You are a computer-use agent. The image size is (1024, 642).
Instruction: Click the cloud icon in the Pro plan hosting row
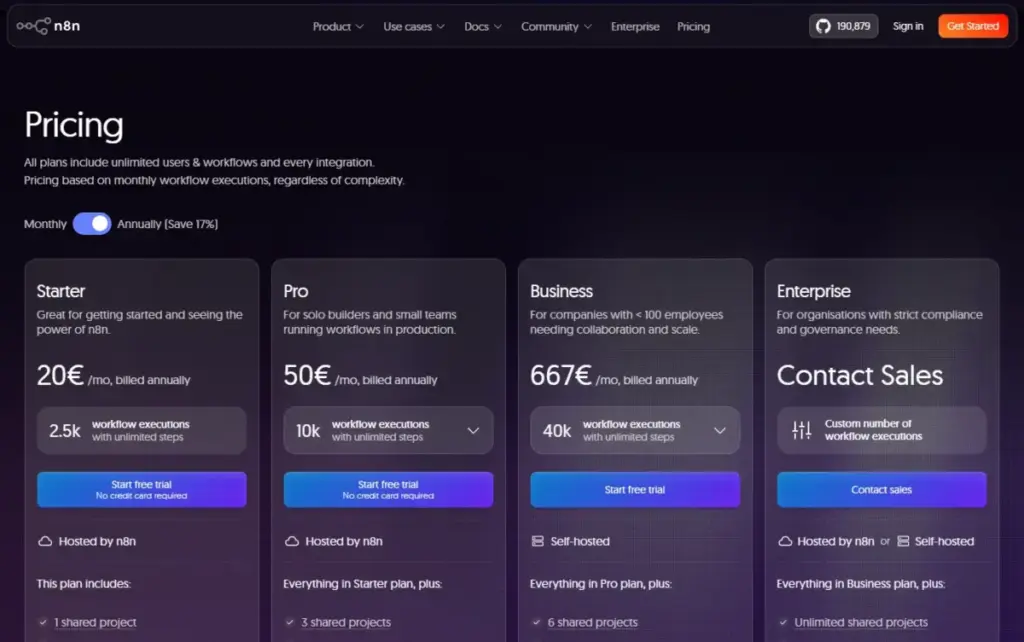pos(292,541)
